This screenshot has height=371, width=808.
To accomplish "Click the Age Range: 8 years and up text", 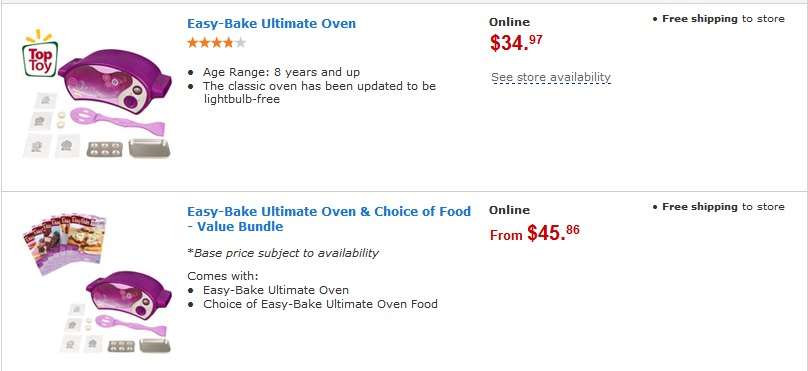I will click(x=281, y=72).
